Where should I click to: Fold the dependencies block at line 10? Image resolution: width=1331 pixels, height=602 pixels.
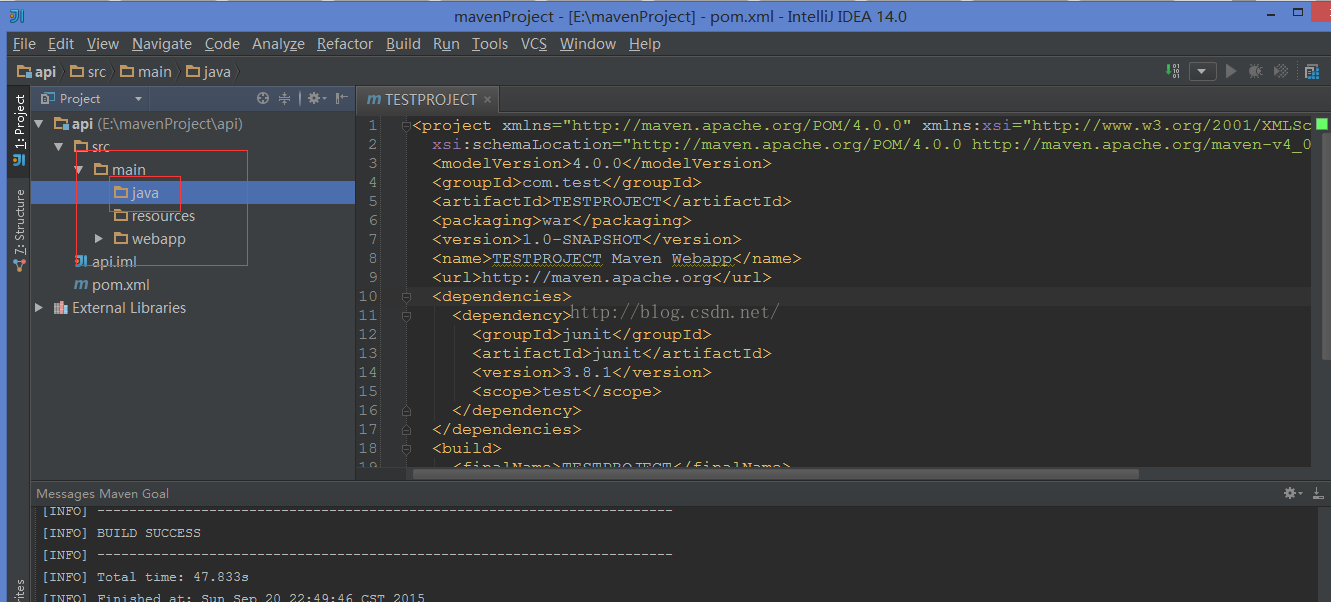(x=406, y=297)
